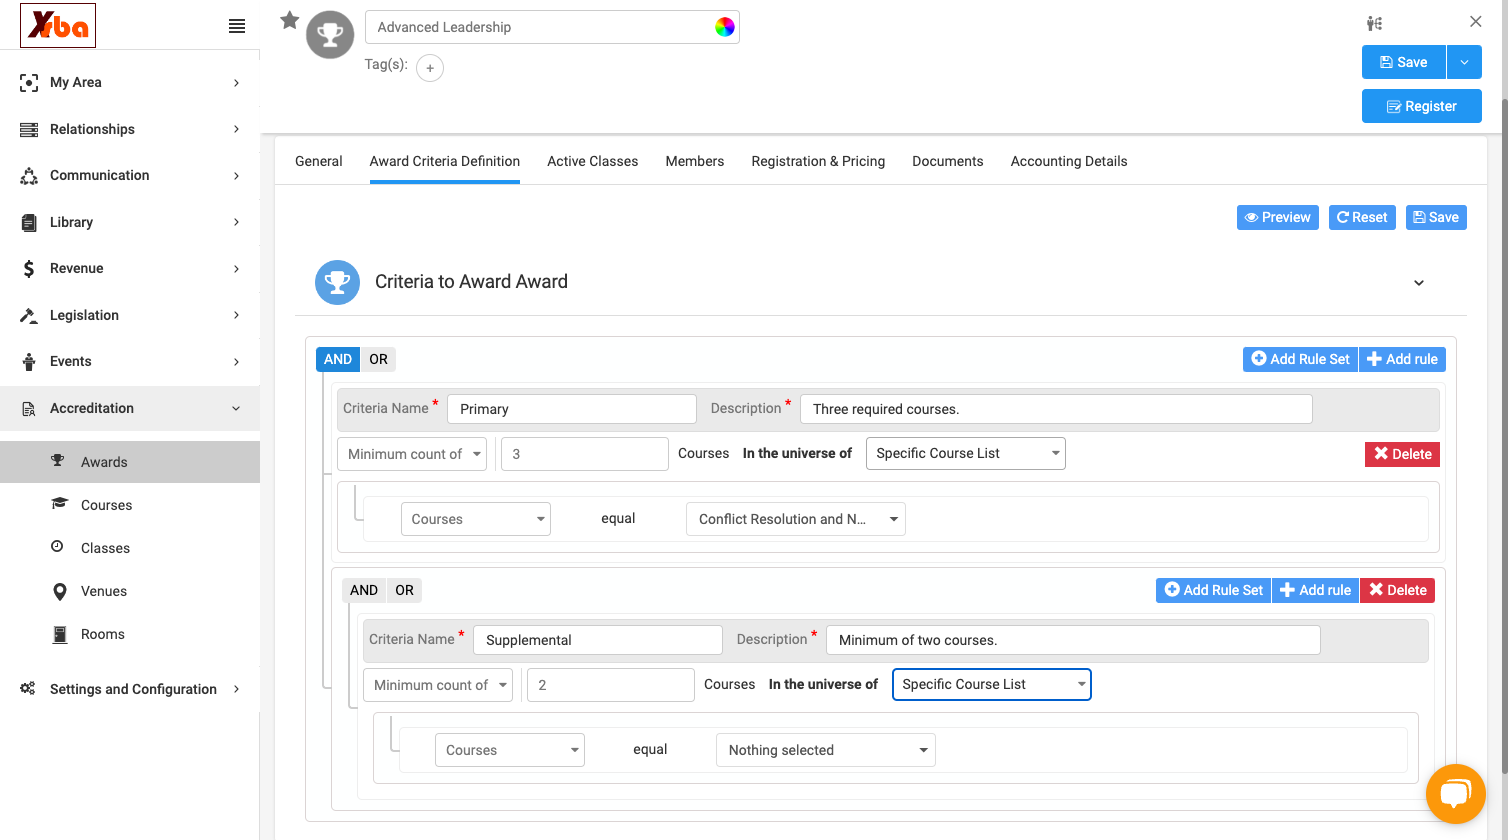
Task: Open Communication sidebar section
Action: [130, 176]
